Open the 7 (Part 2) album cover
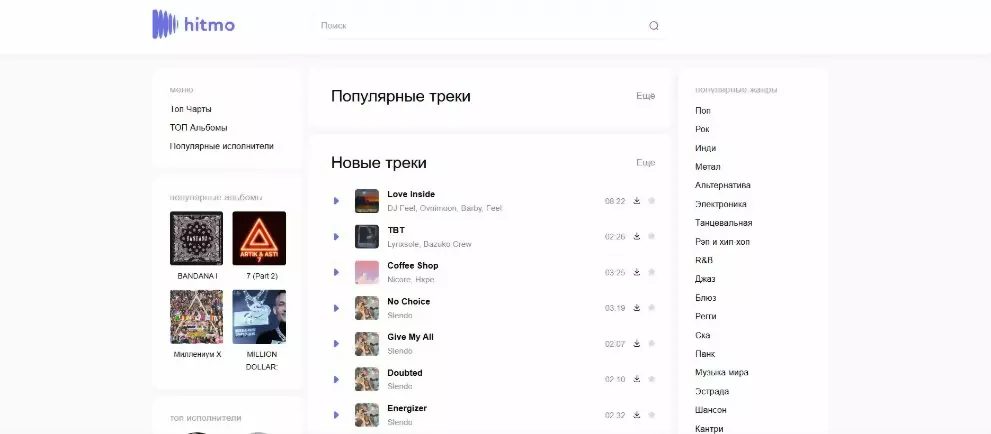The width and height of the screenshot is (991, 434). point(259,238)
